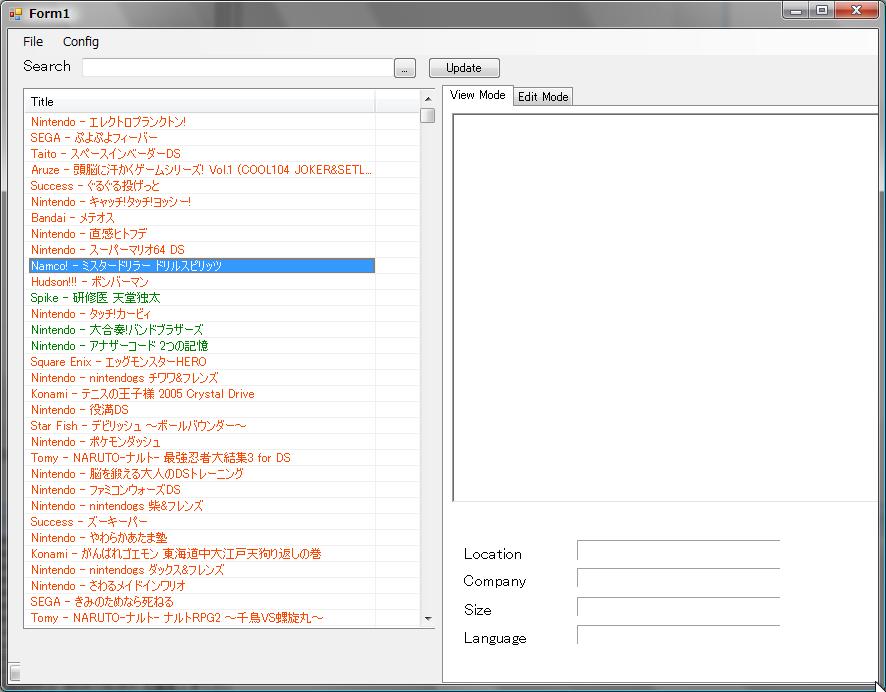Click into the Language field
Image resolution: width=886 pixels, height=692 pixels.
[x=678, y=635]
